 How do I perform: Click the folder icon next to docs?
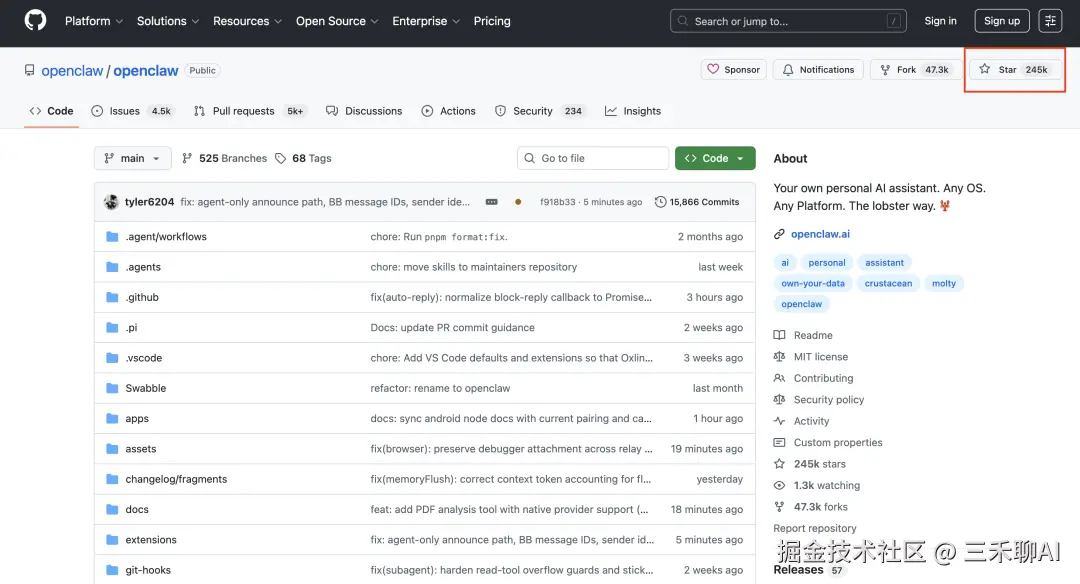click(x=112, y=509)
